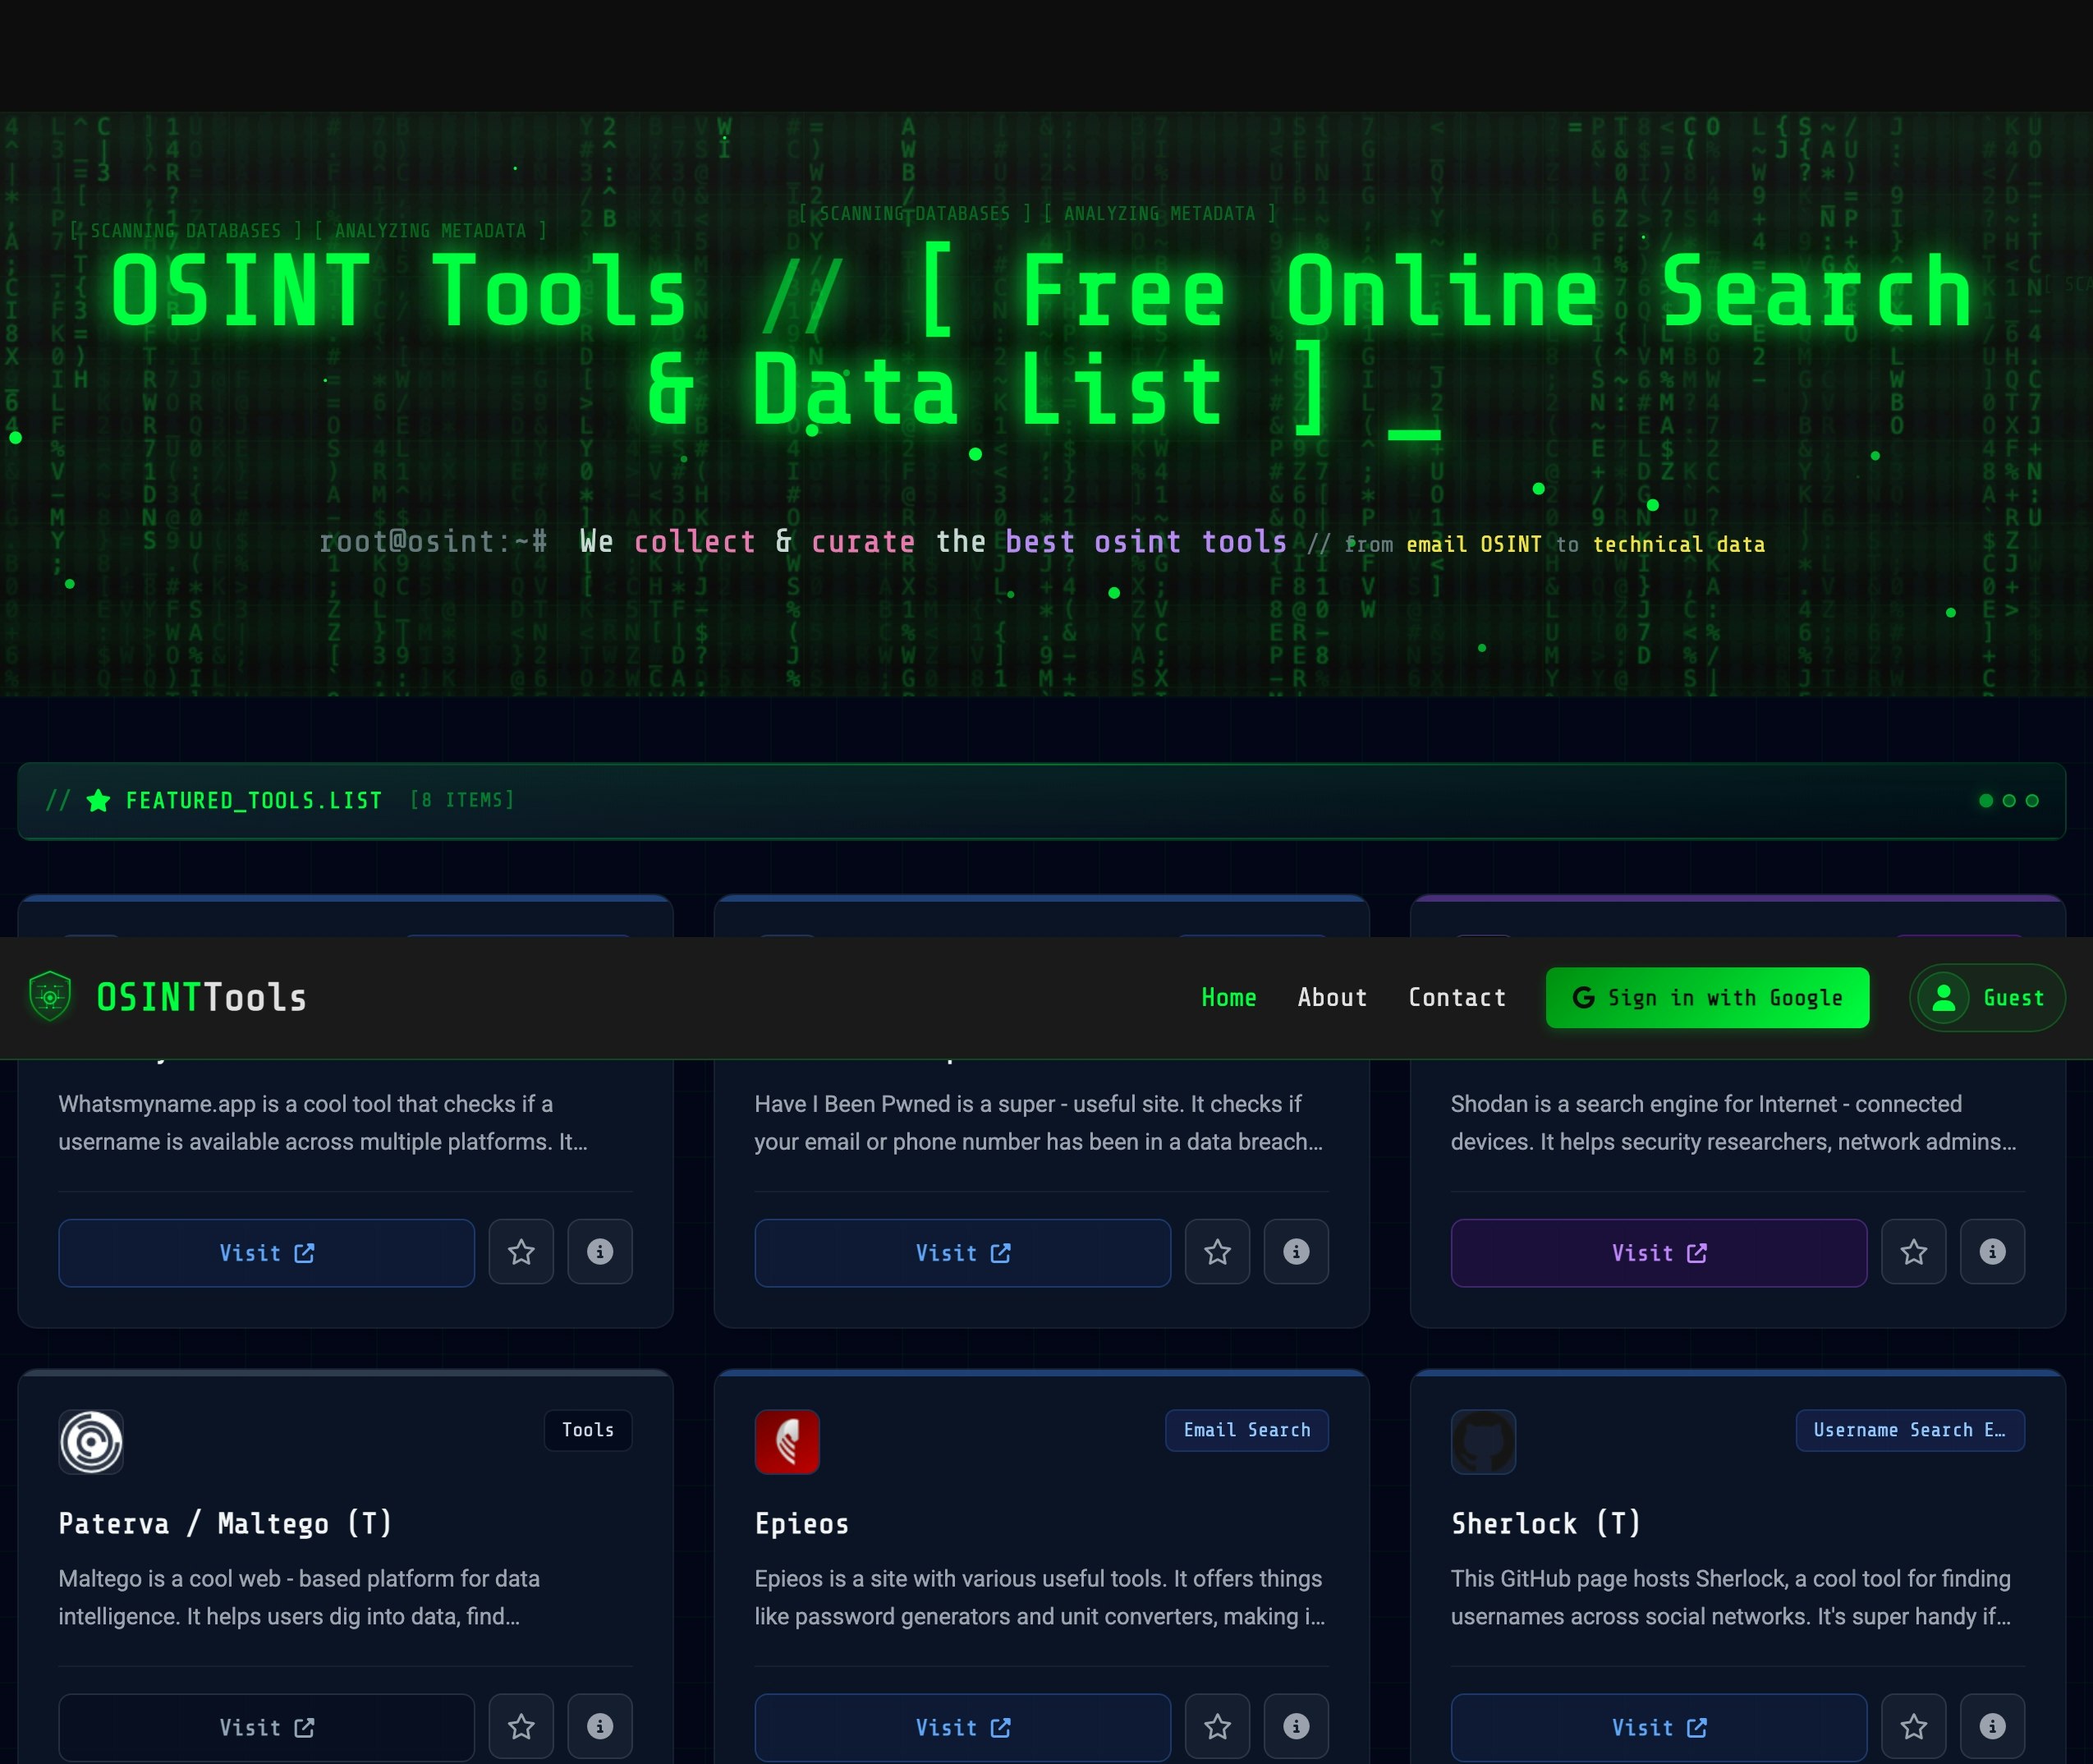Image resolution: width=2093 pixels, height=1764 pixels.
Task: Open the info popup on the Sherlock card
Action: pyautogui.click(x=1992, y=1727)
